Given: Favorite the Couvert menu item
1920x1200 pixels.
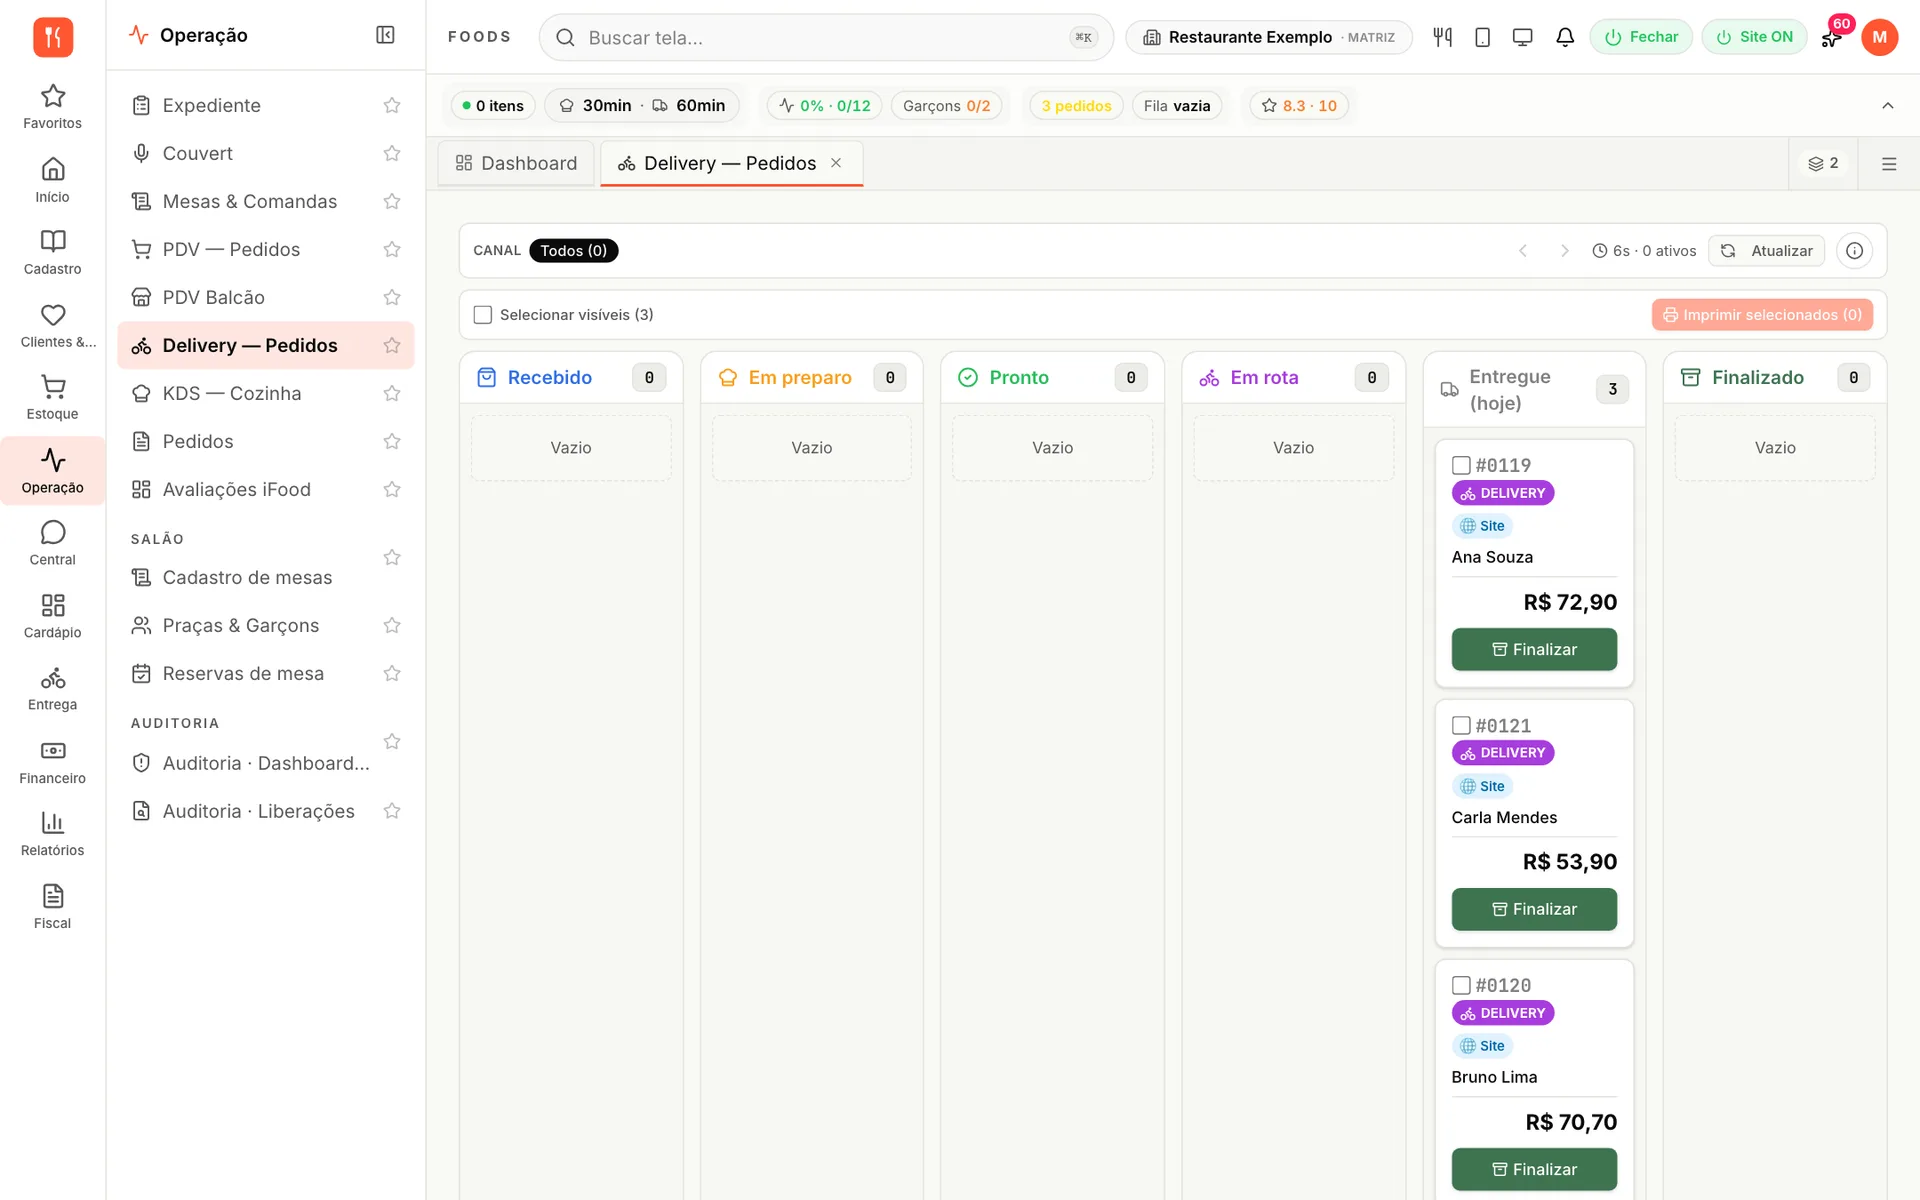Looking at the screenshot, I should (x=392, y=153).
